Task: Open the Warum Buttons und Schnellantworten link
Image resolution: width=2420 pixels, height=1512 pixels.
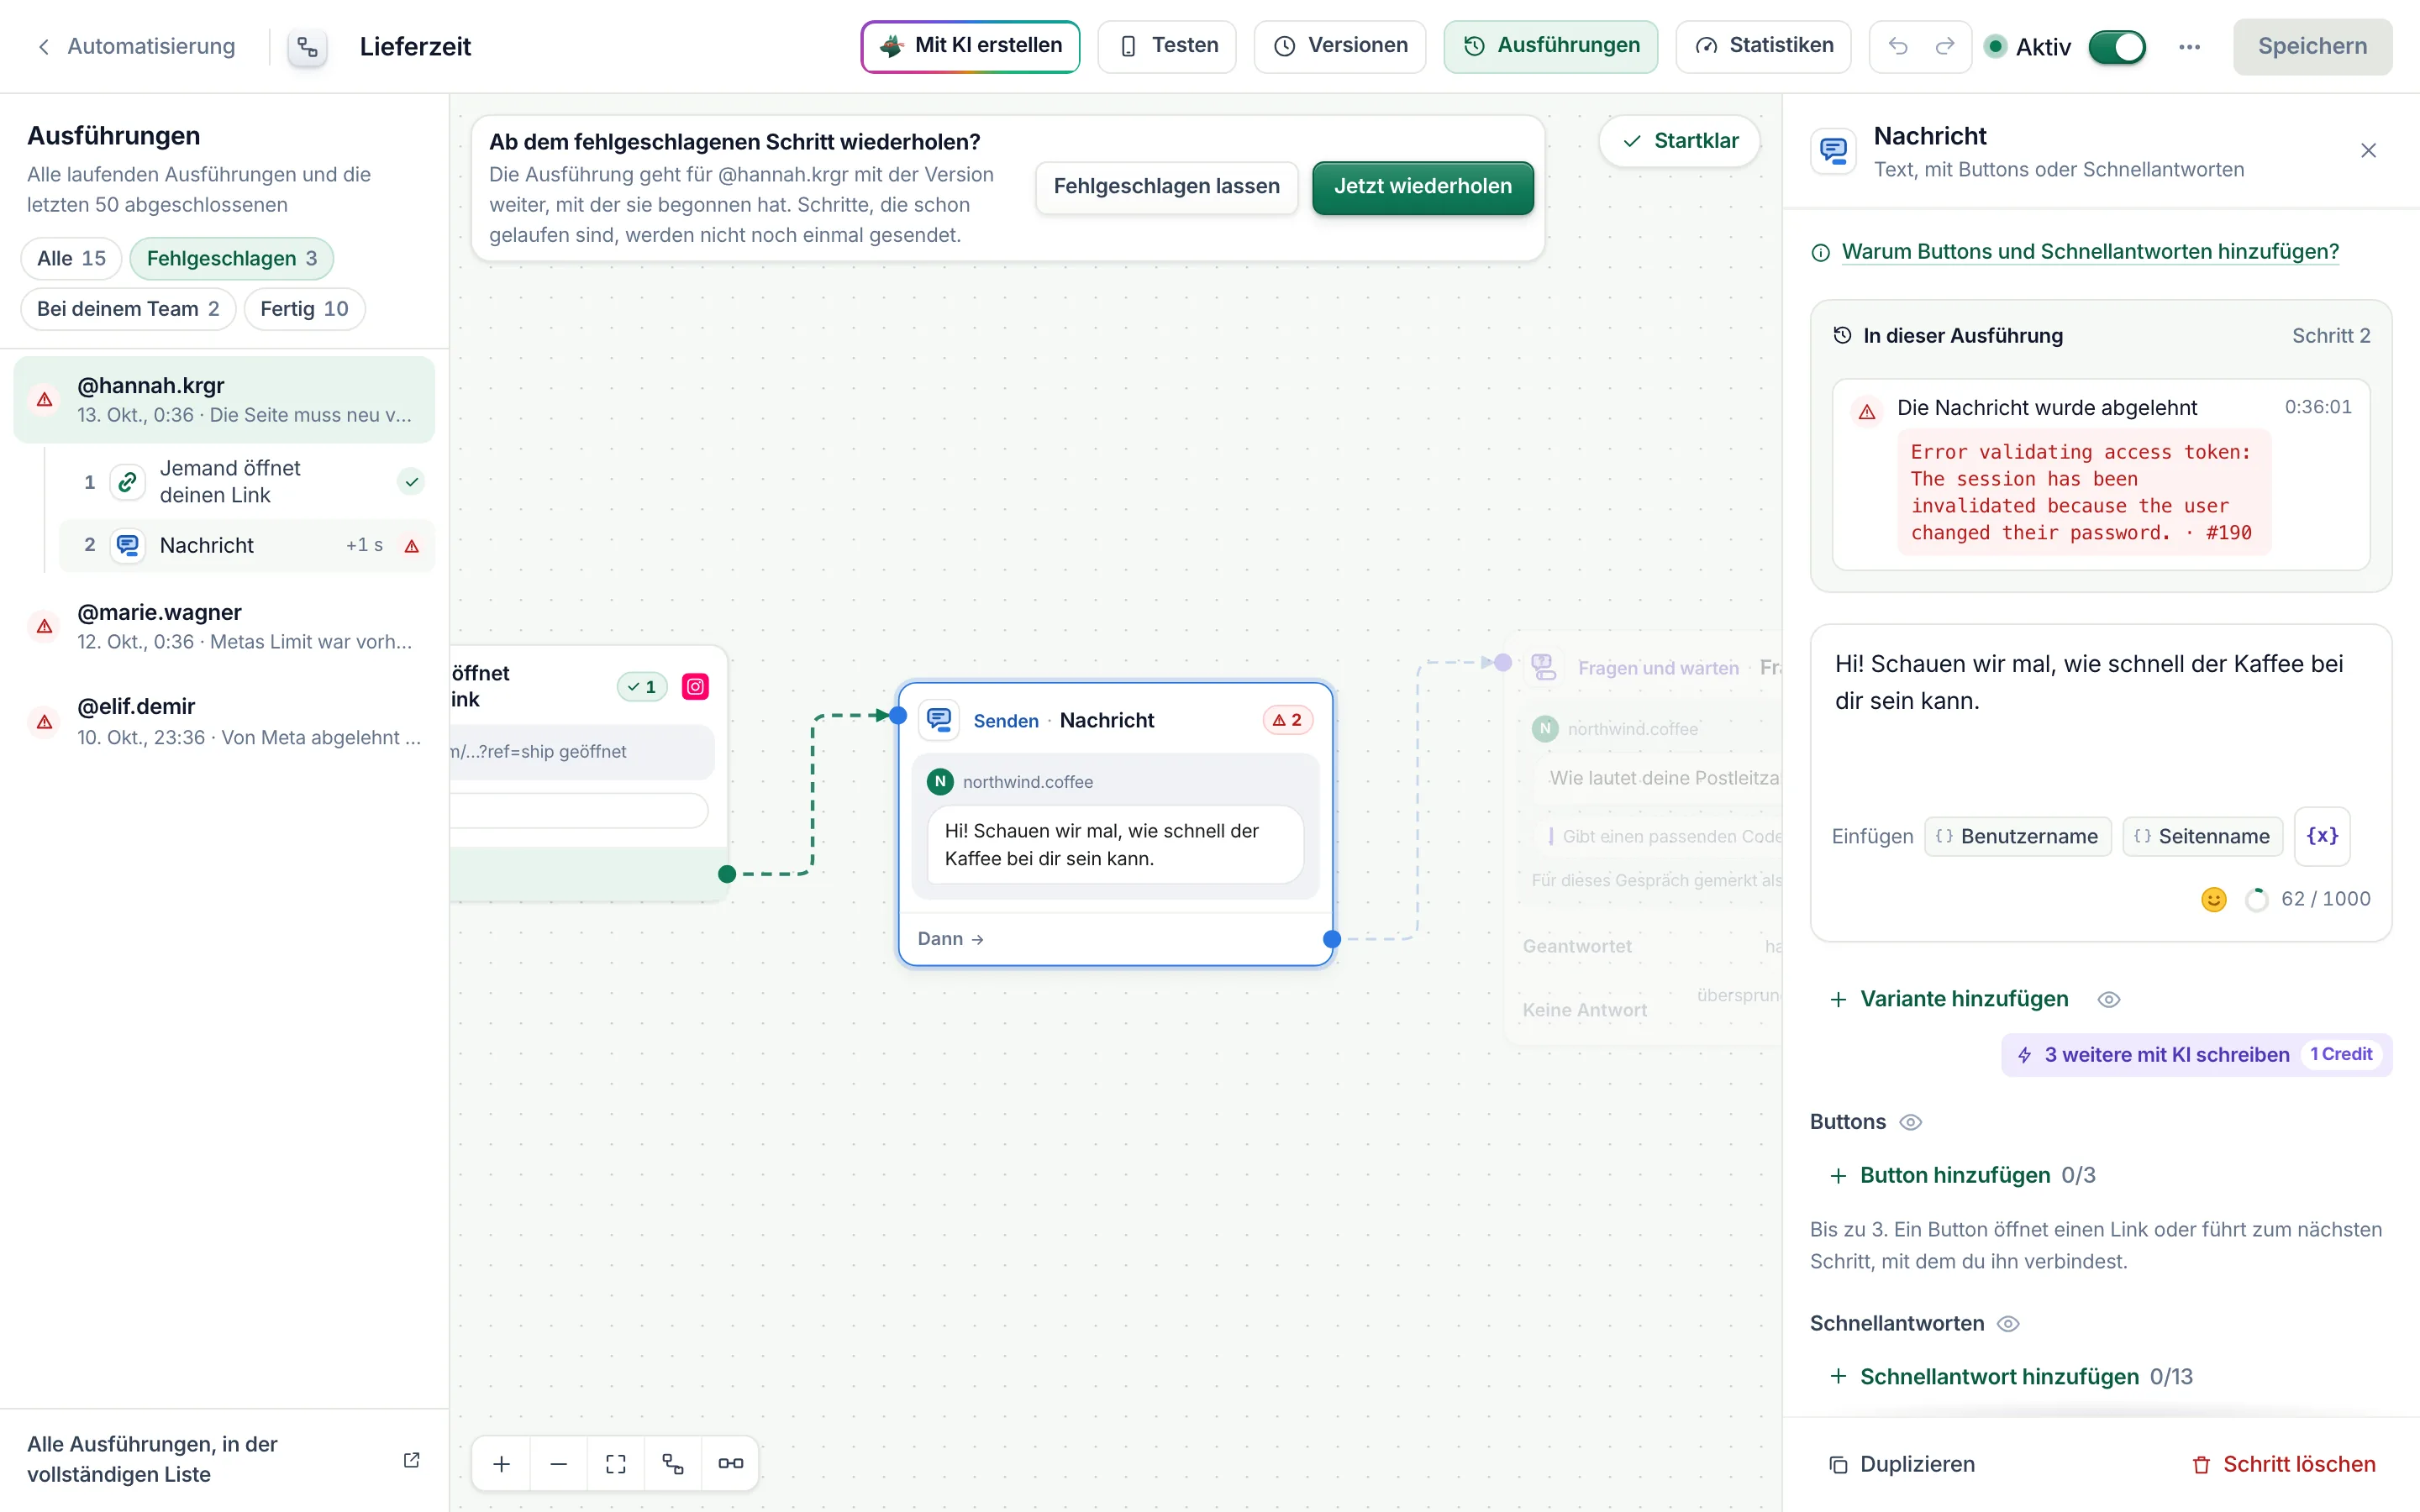Action: click(2090, 251)
